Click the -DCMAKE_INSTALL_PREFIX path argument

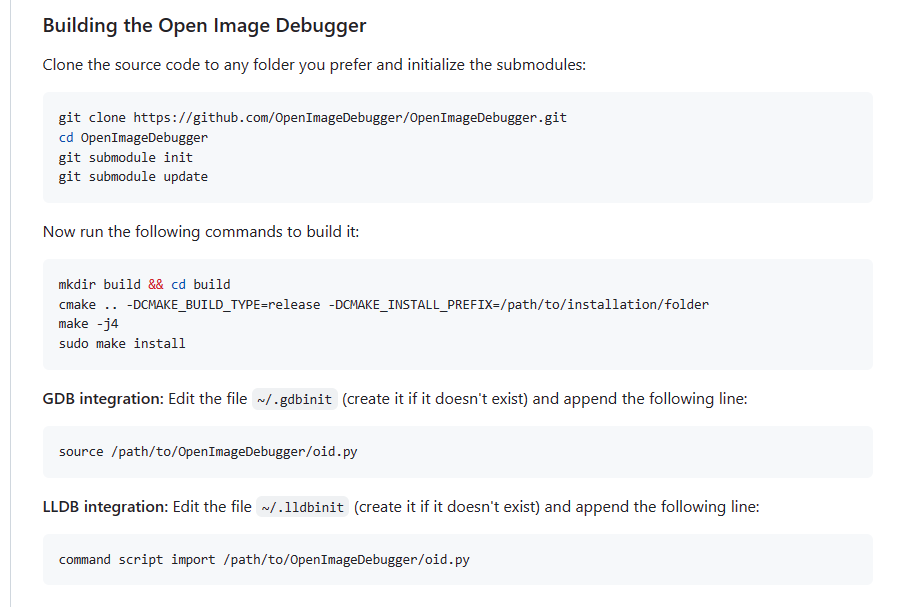click(518, 305)
